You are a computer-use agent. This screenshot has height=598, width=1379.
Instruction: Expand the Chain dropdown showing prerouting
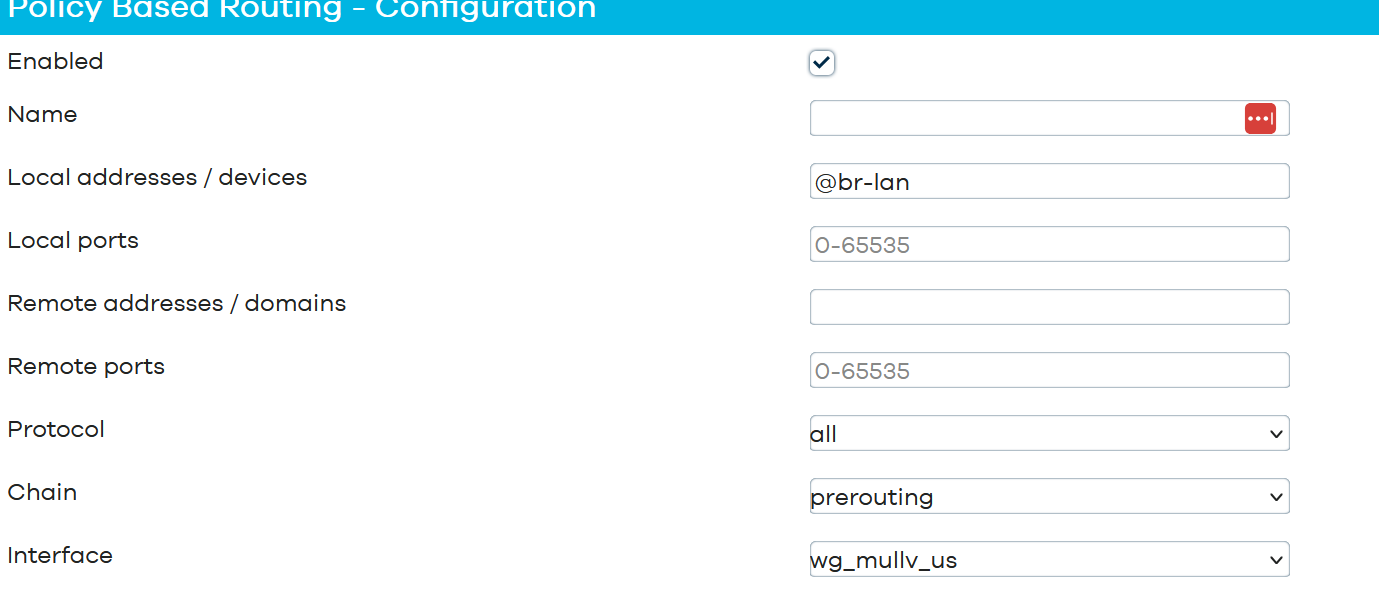point(1049,497)
